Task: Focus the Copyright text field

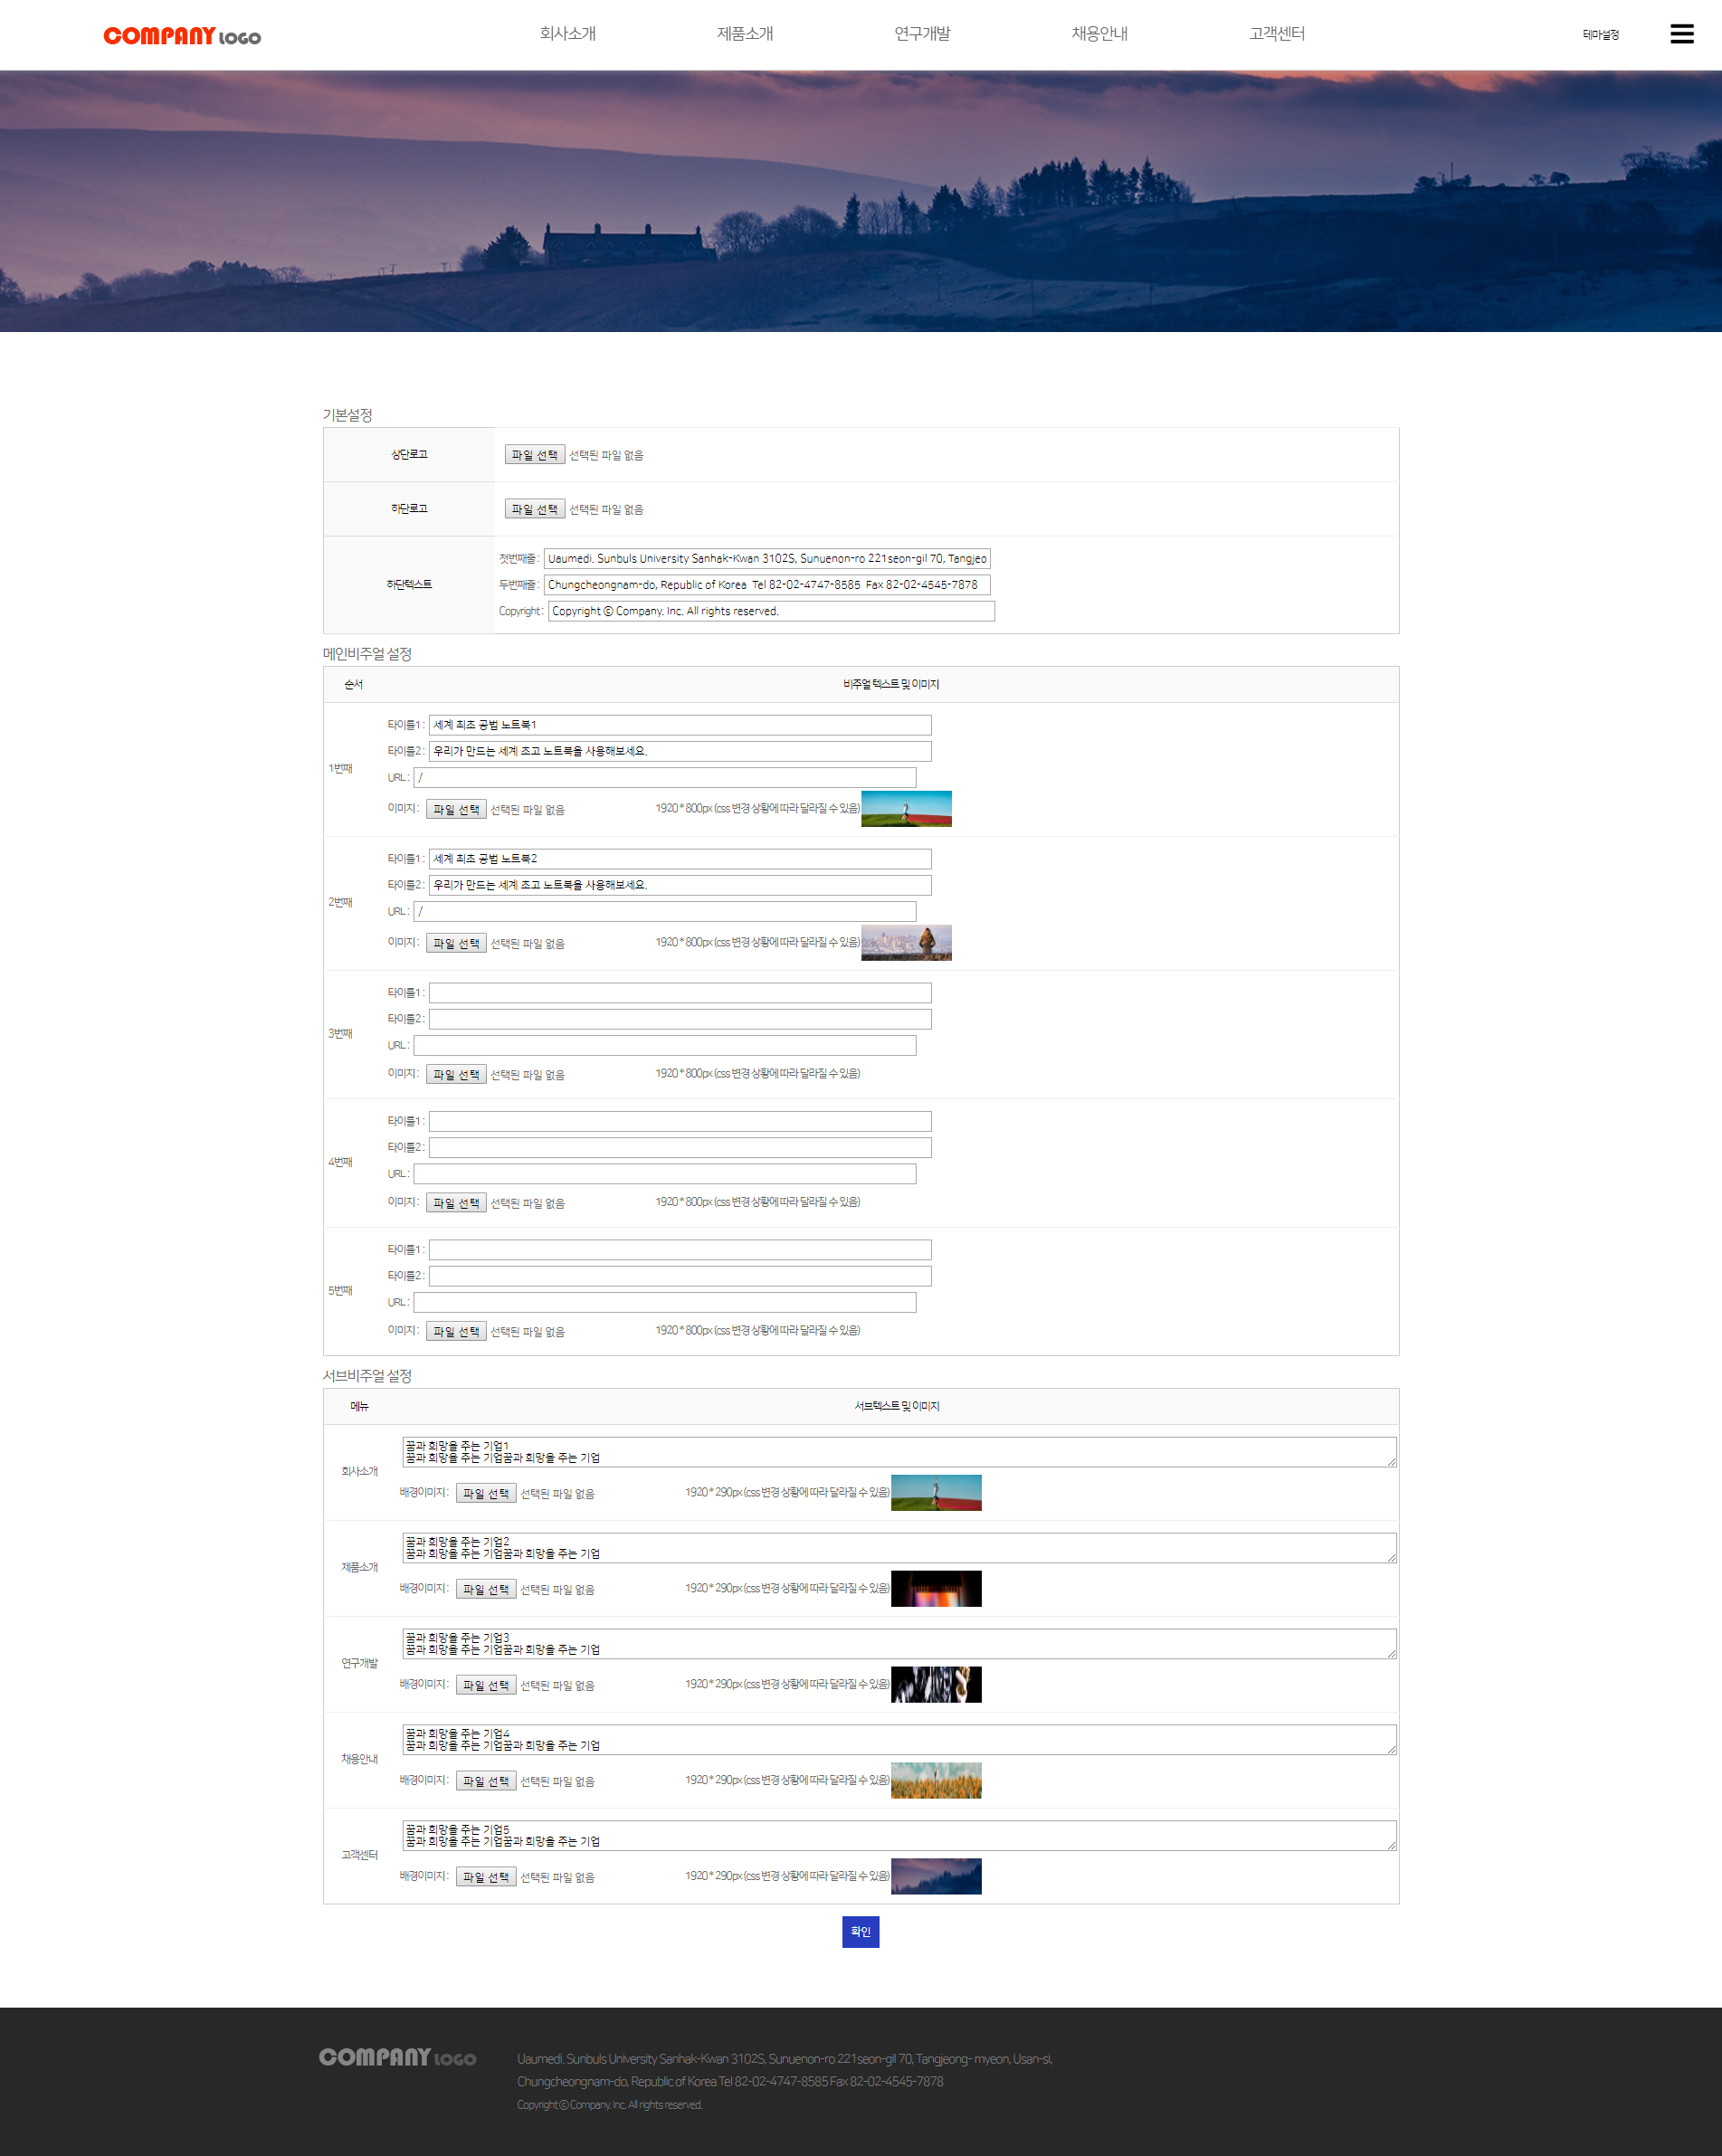Action: (771, 611)
